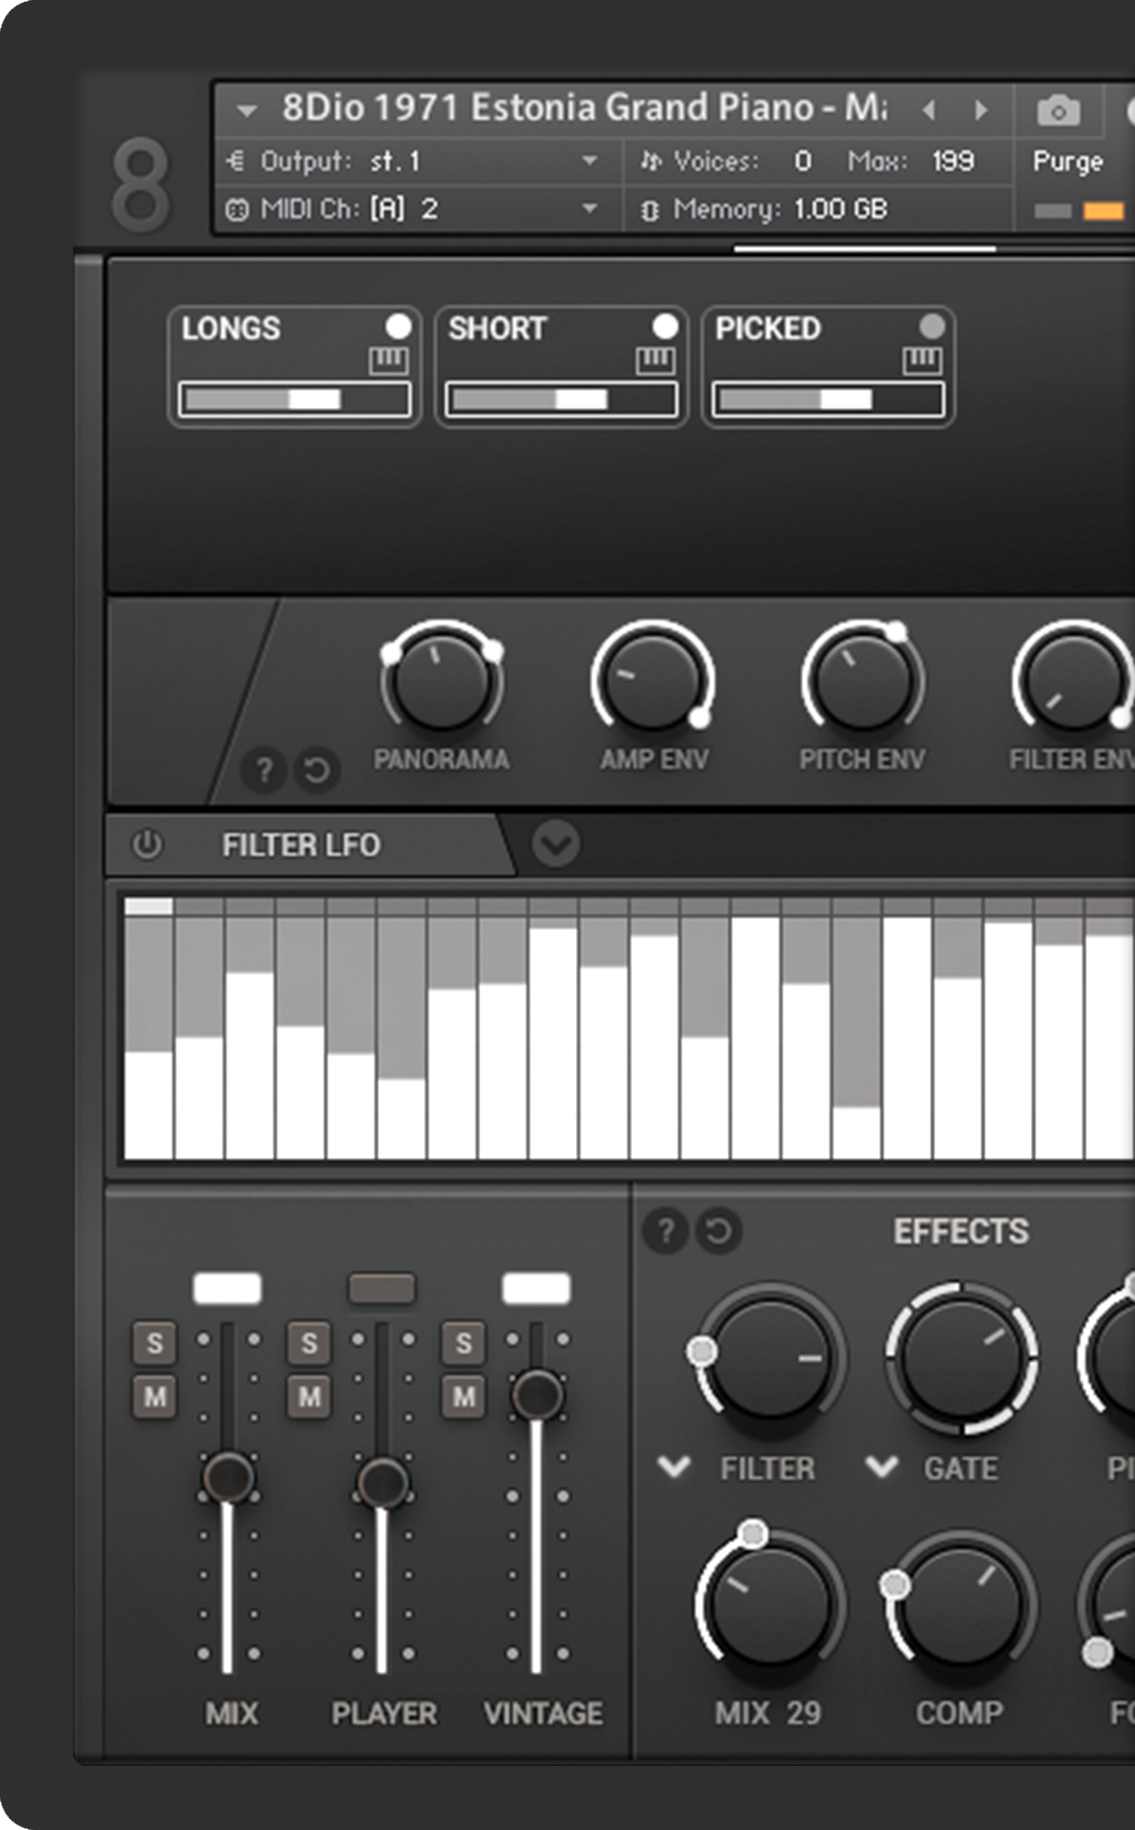Mute the VINTAGE channel
Screen dimensions: 1135x1830
click(463, 1395)
